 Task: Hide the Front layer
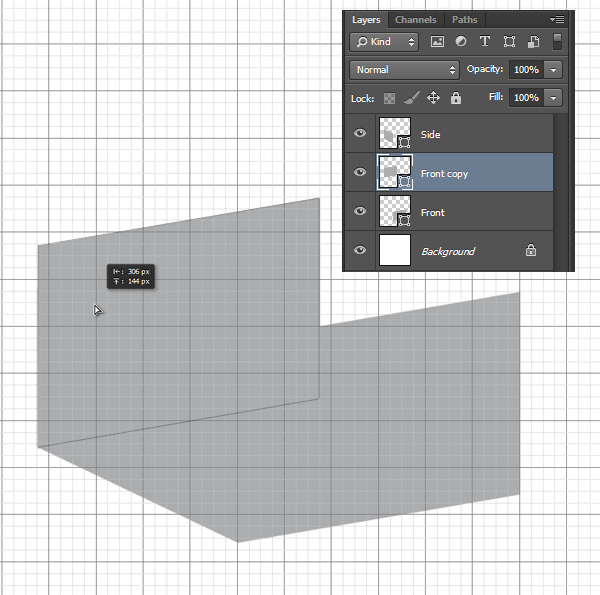click(360, 211)
